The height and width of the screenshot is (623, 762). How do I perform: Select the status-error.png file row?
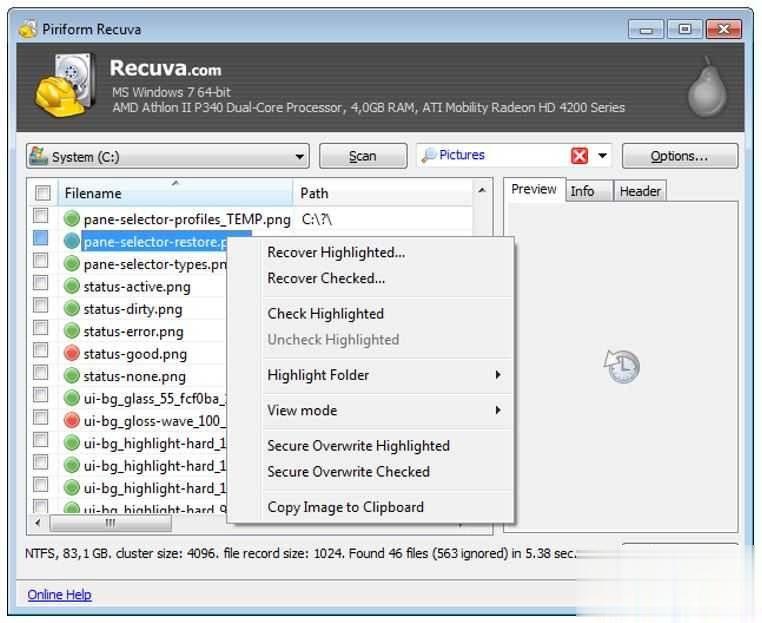point(134,331)
